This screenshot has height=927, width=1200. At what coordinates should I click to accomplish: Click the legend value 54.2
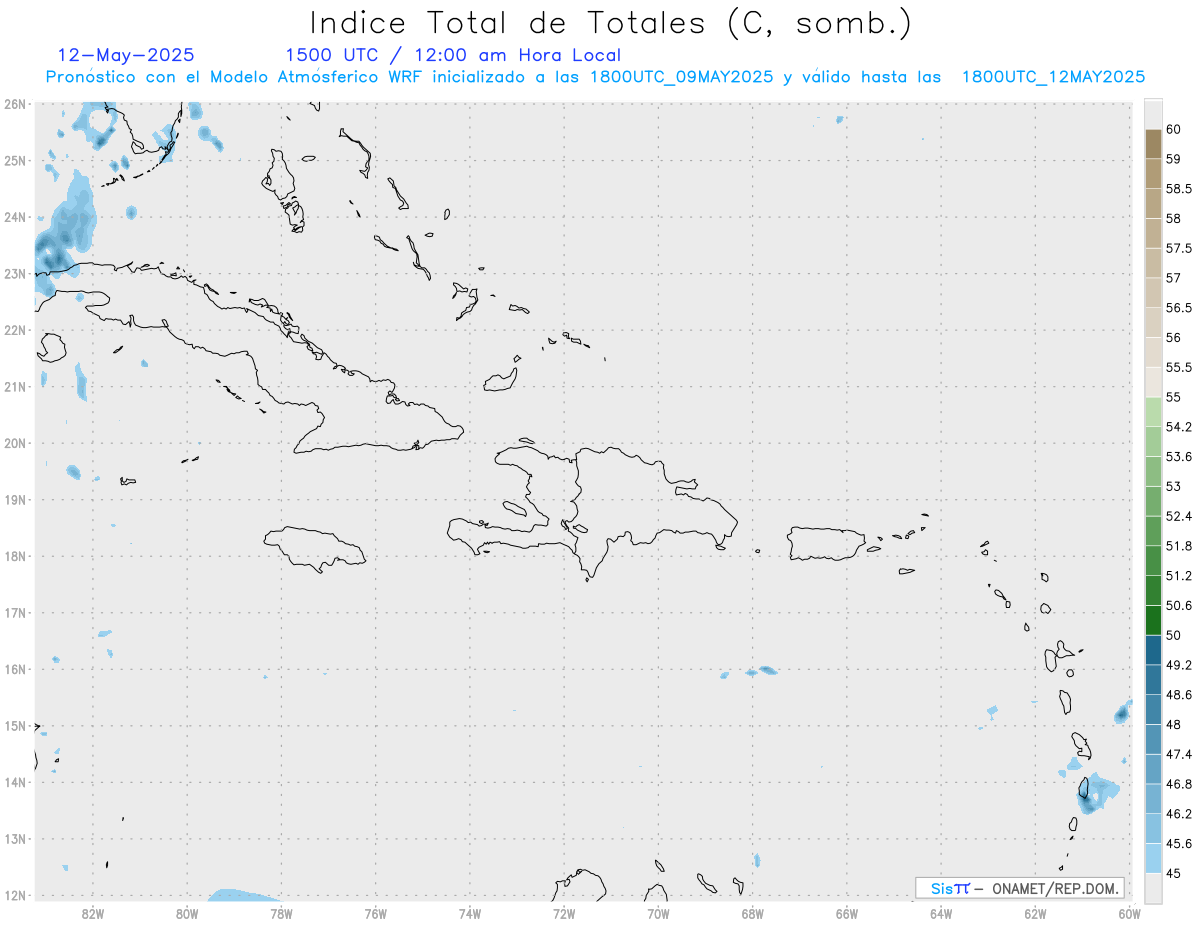[x=1179, y=427]
